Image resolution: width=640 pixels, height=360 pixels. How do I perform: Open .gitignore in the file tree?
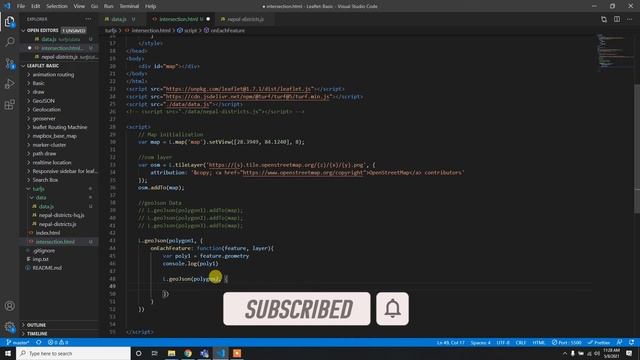pos(44,251)
